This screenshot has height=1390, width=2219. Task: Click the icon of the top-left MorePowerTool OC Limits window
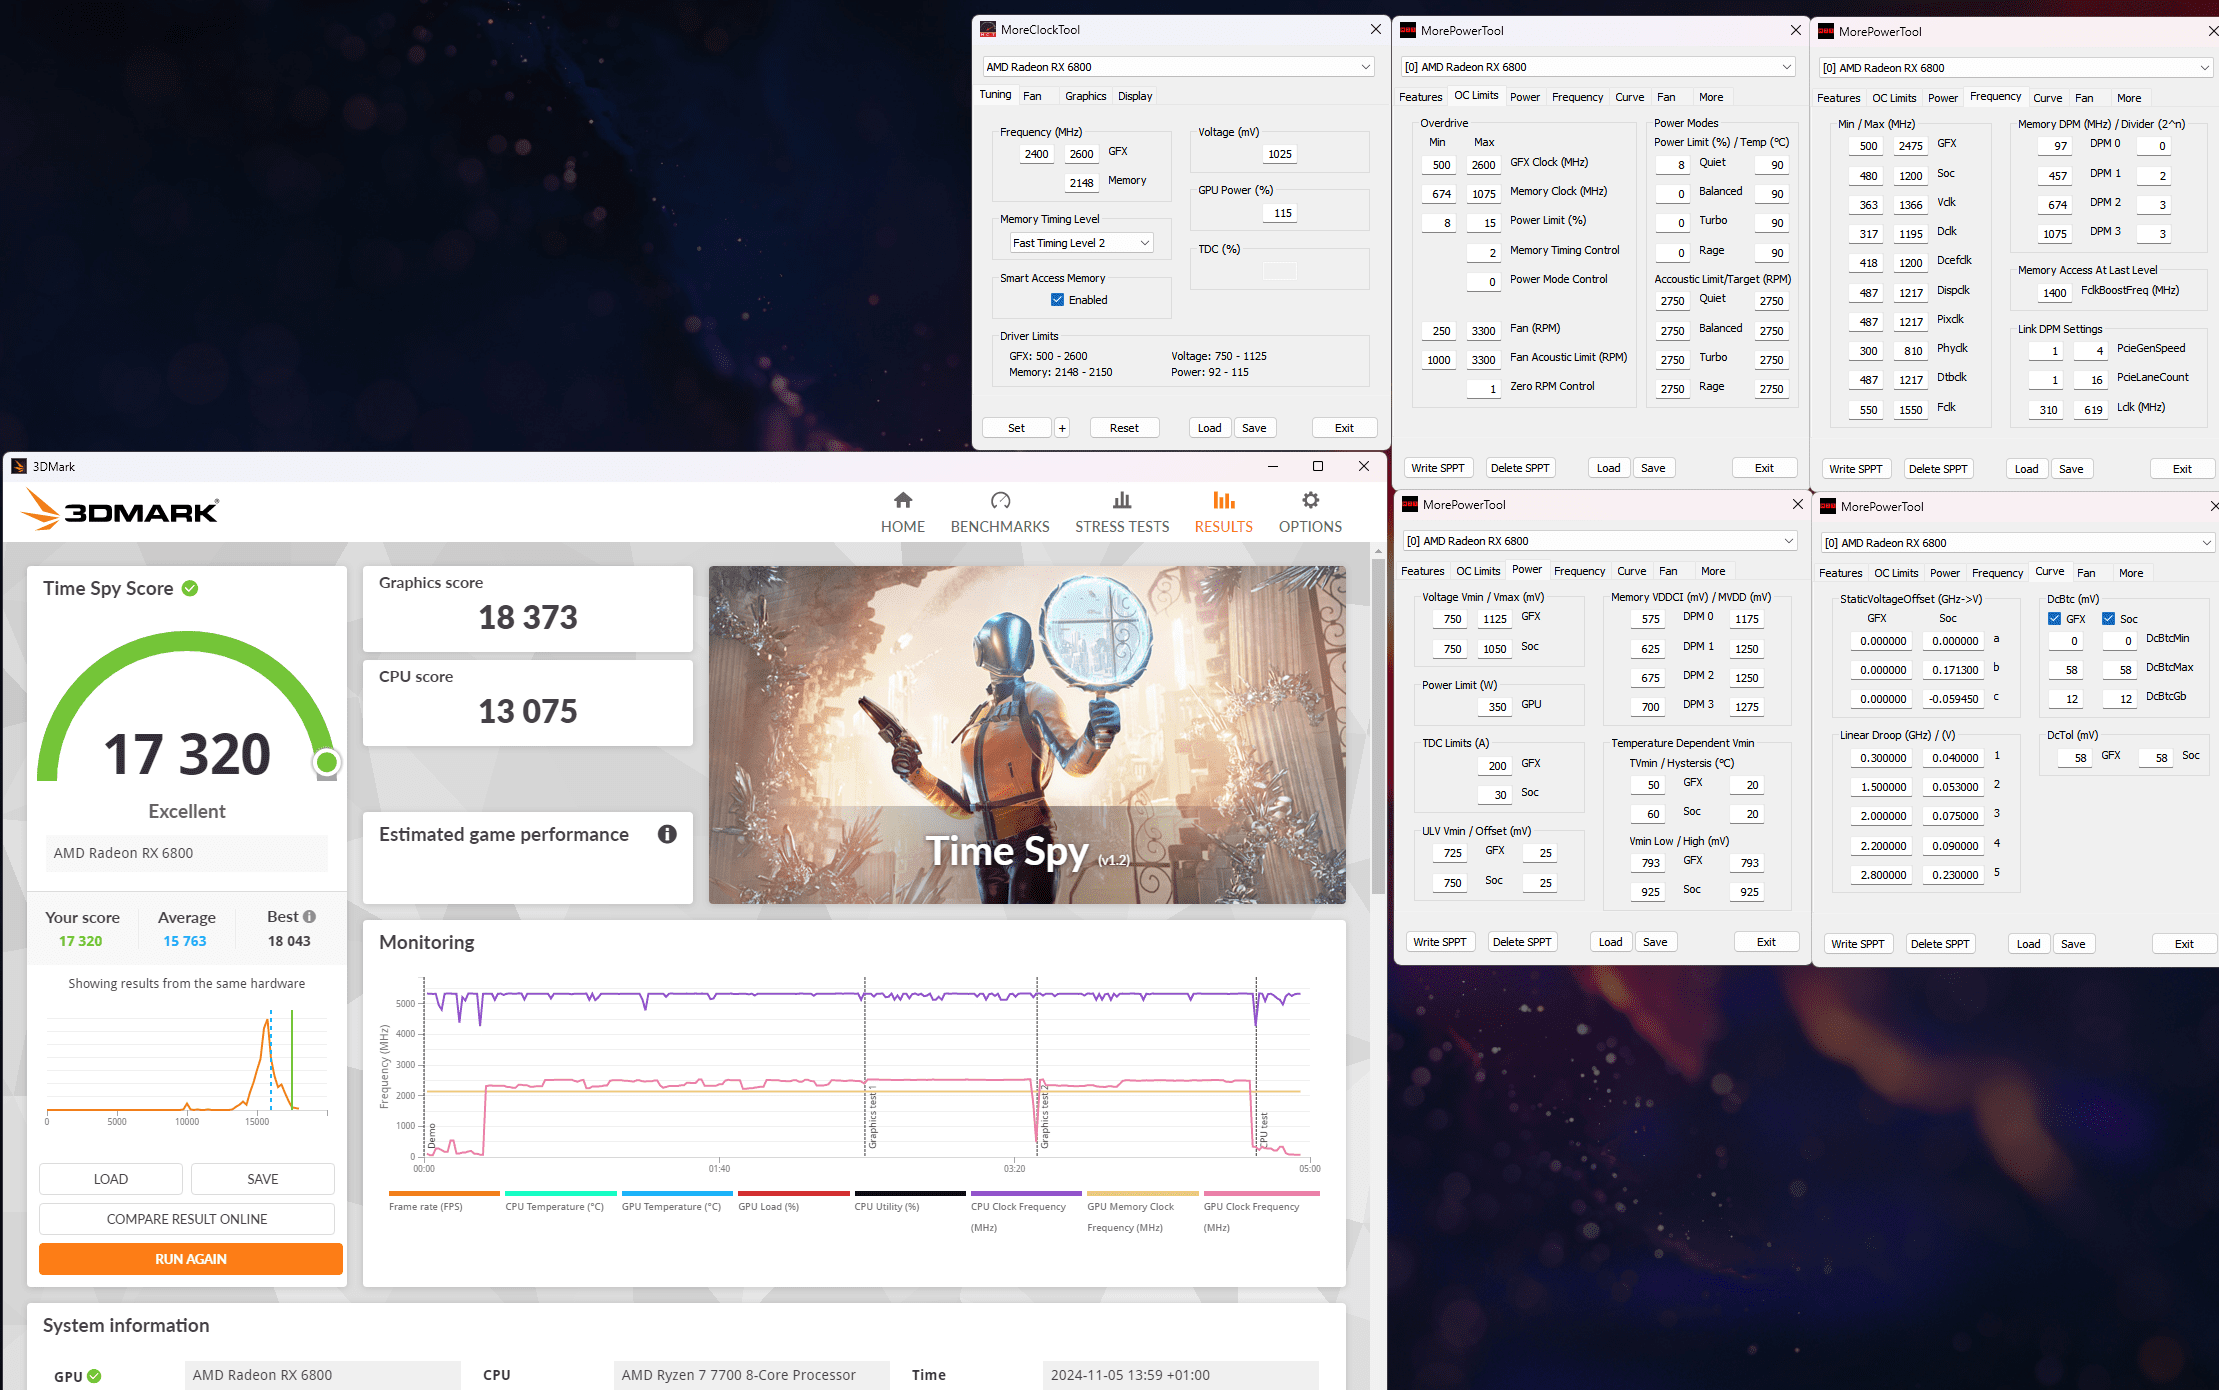coord(1407,30)
